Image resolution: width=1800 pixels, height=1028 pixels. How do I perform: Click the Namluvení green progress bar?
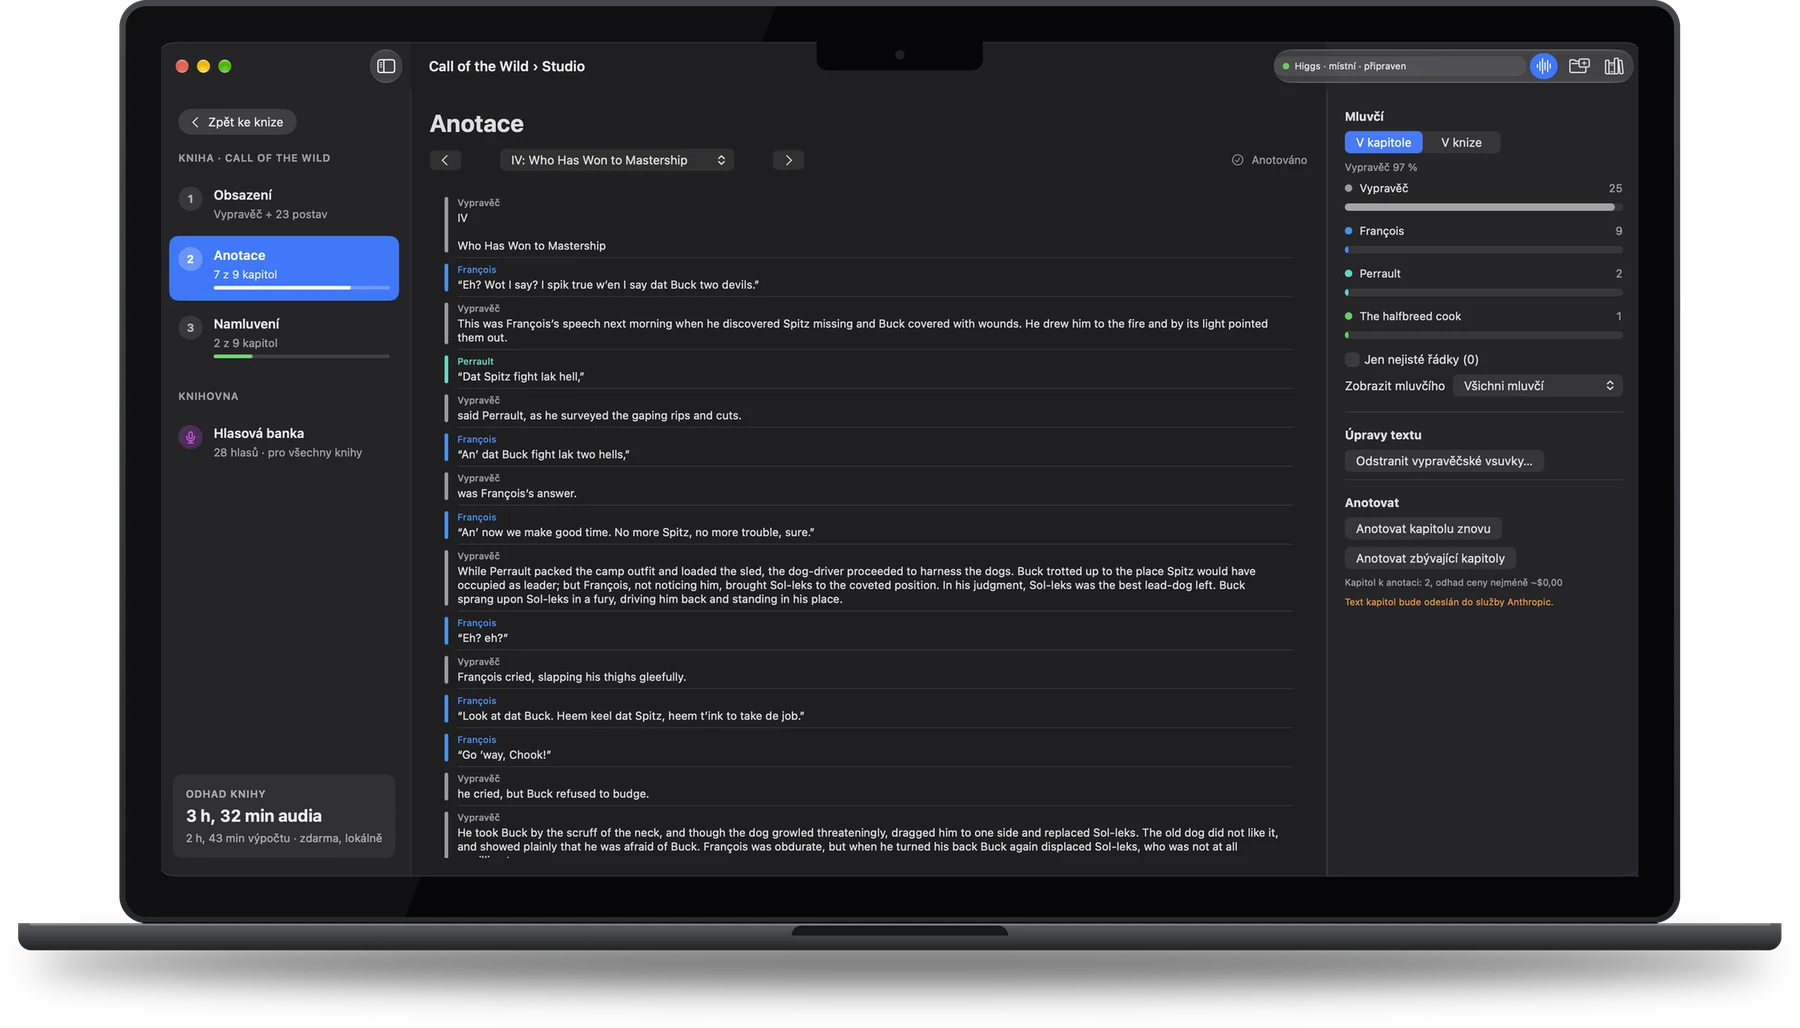click(301, 356)
